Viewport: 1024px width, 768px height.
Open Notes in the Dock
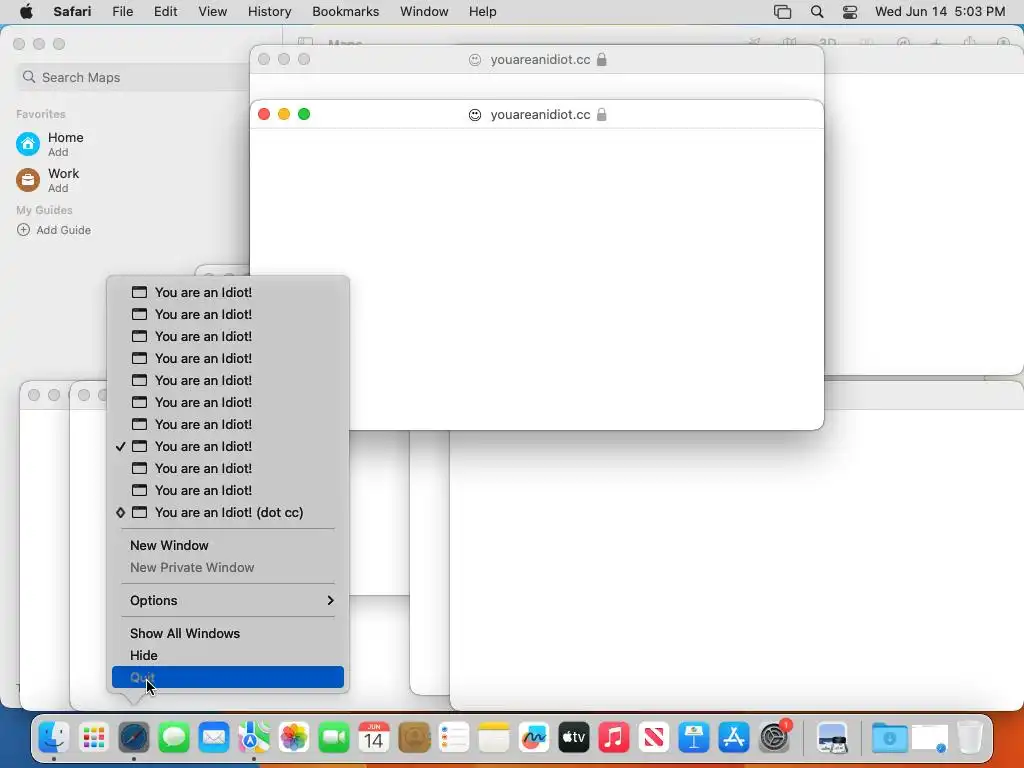(494, 738)
